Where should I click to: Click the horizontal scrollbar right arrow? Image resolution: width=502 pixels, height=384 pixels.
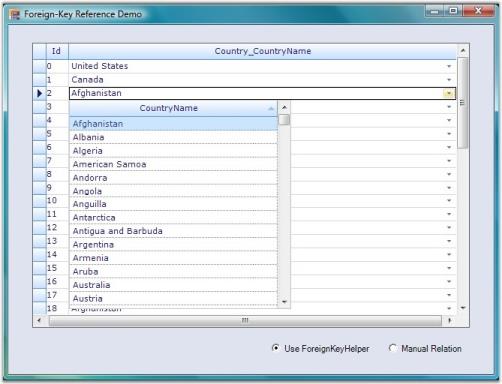(x=450, y=320)
